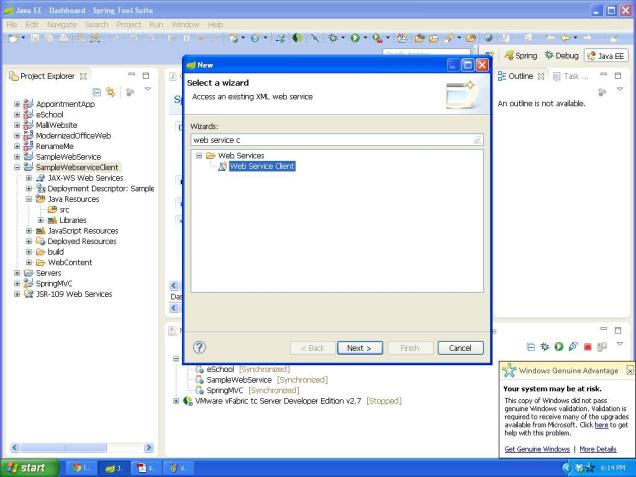Start server using green play icon in Servers view
The width and height of the screenshot is (636, 477).
(559, 346)
